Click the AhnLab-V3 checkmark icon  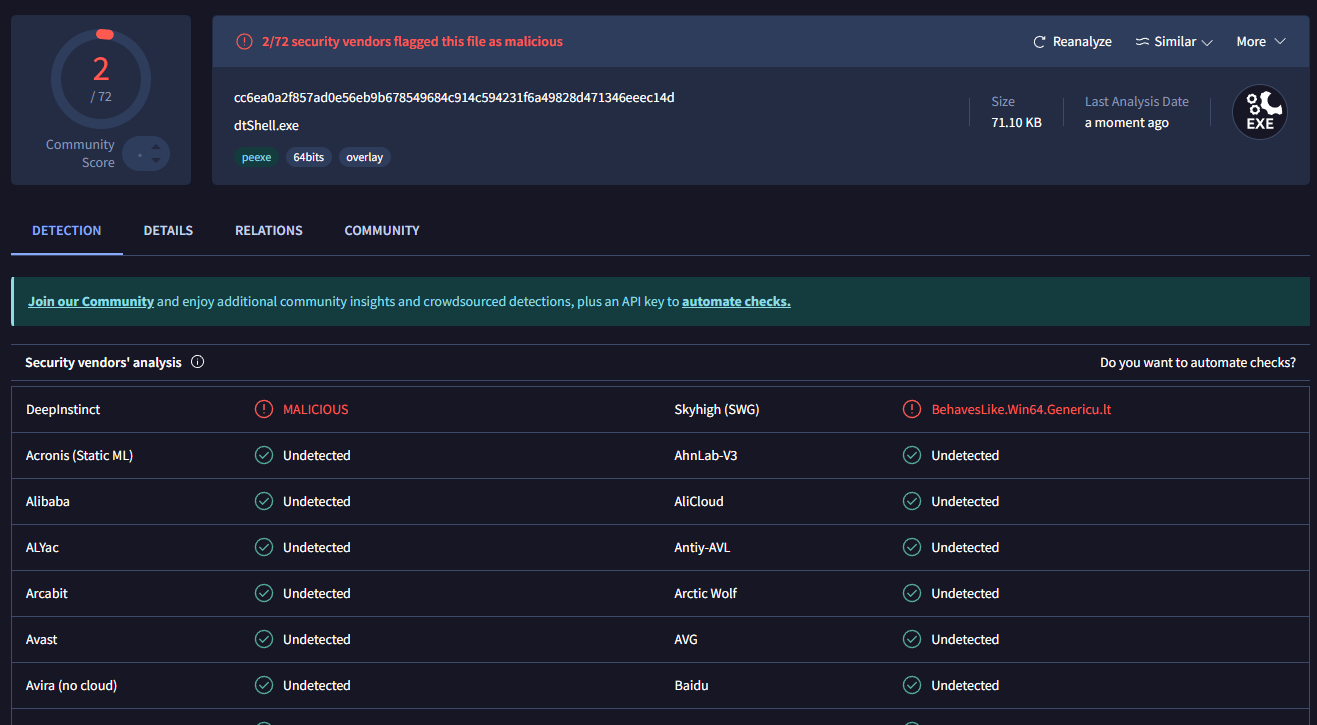912,455
